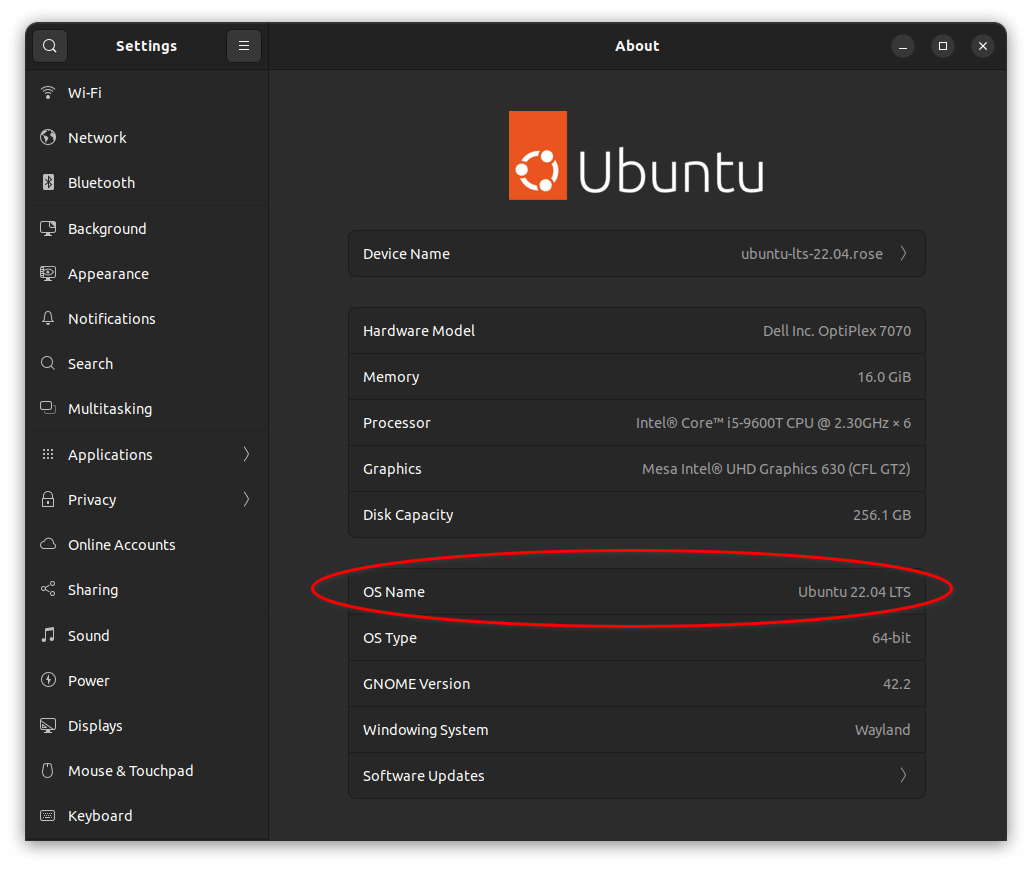The image size is (1032, 869).
Task: Open the Multitasking settings panel
Action: [108, 408]
